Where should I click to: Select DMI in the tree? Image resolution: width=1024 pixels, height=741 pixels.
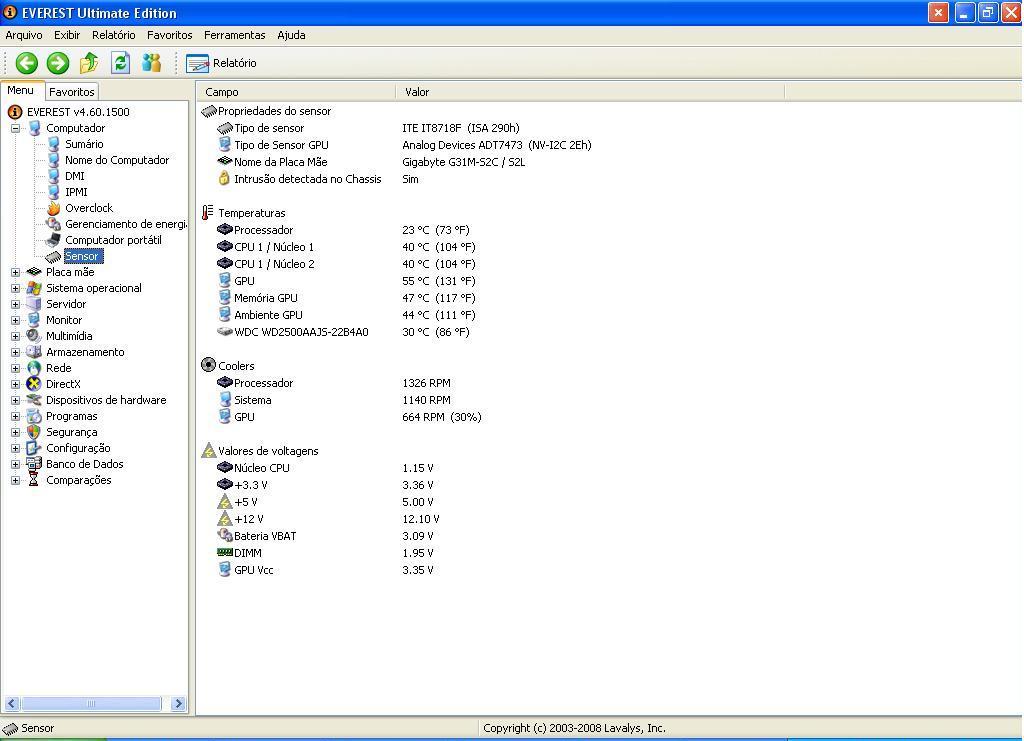coord(74,176)
